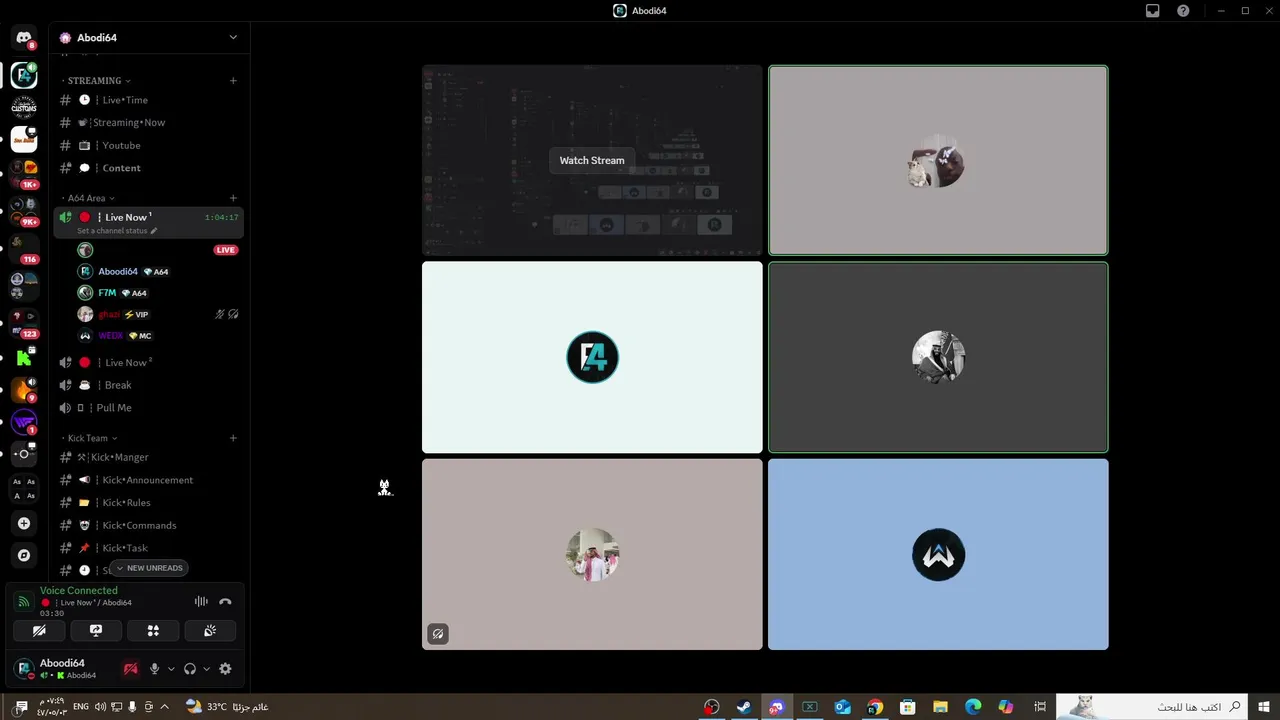Open the Content channel
The height and width of the screenshot is (720, 1280).
point(149,168)
